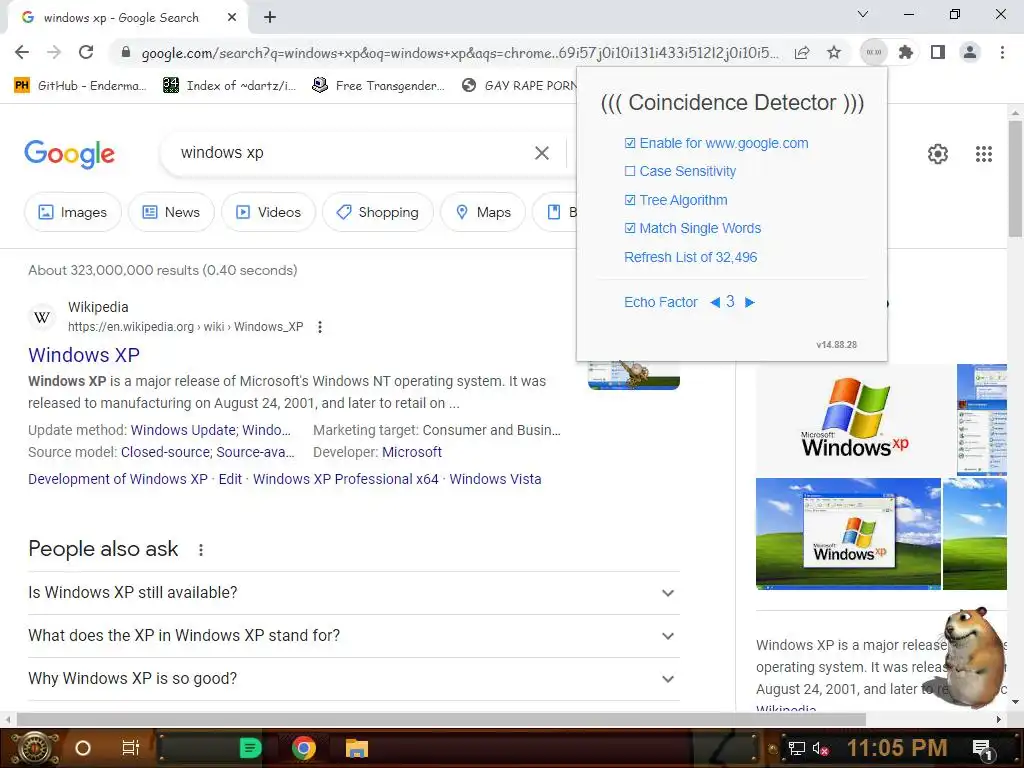Close the windows xp Google Search tab
1024x768 pixels.
(x=232, y=18)
